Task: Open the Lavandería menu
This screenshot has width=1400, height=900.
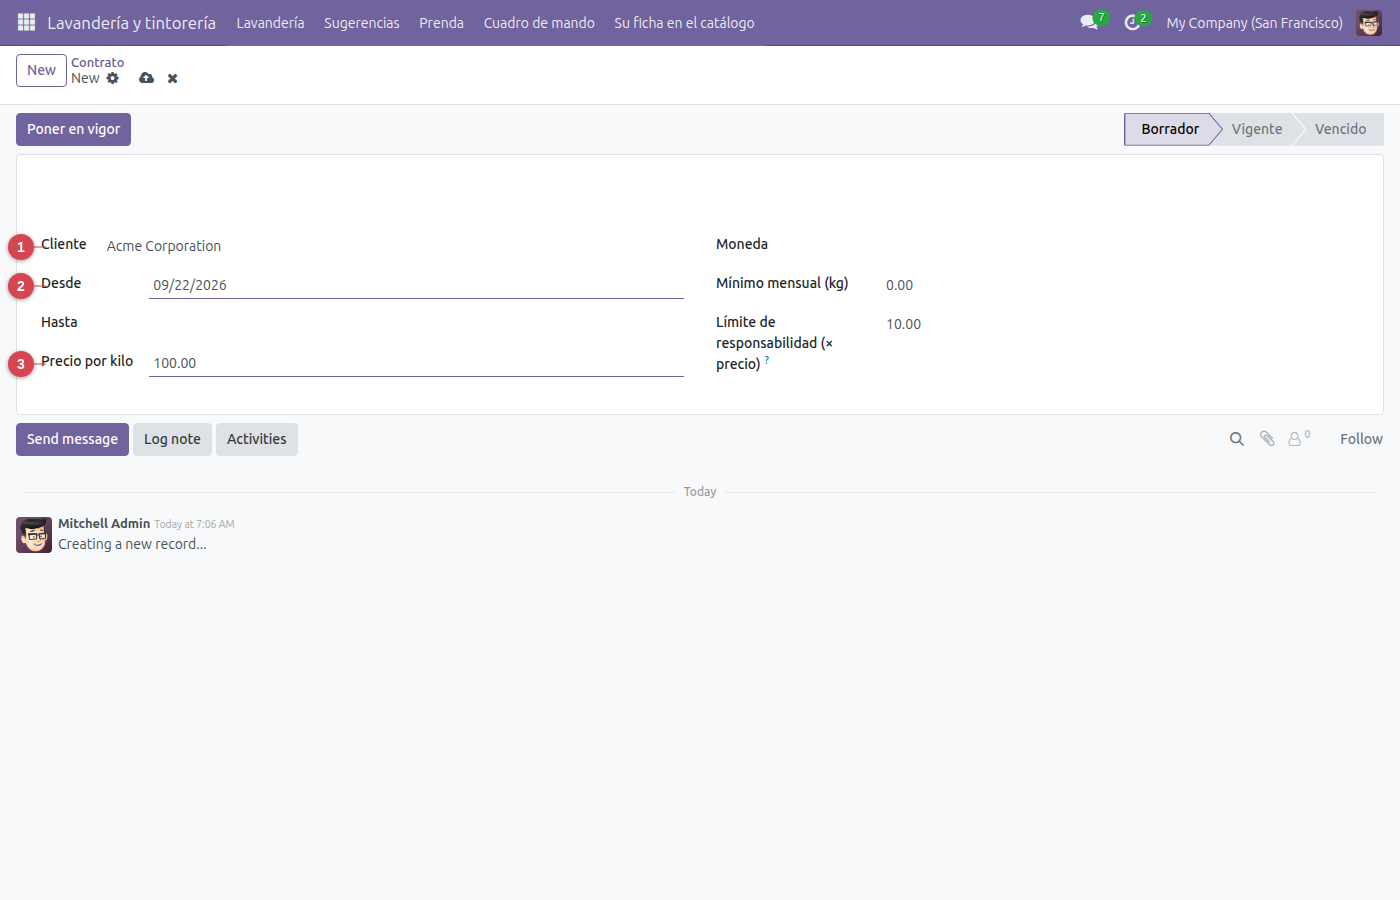Action: coord(270,22)
